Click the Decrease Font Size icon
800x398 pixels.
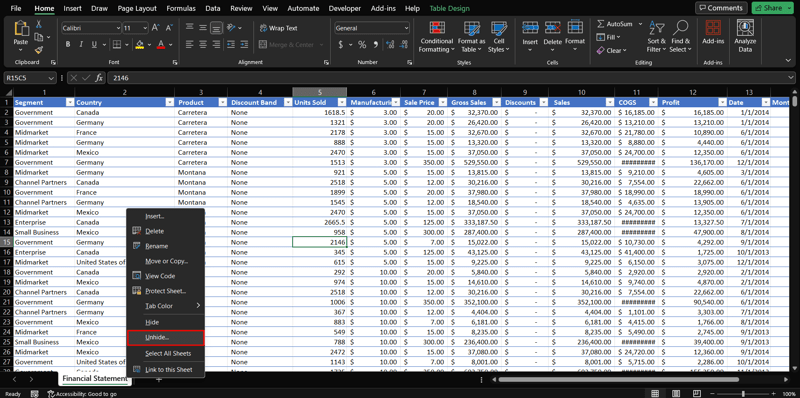pos(169,28)
